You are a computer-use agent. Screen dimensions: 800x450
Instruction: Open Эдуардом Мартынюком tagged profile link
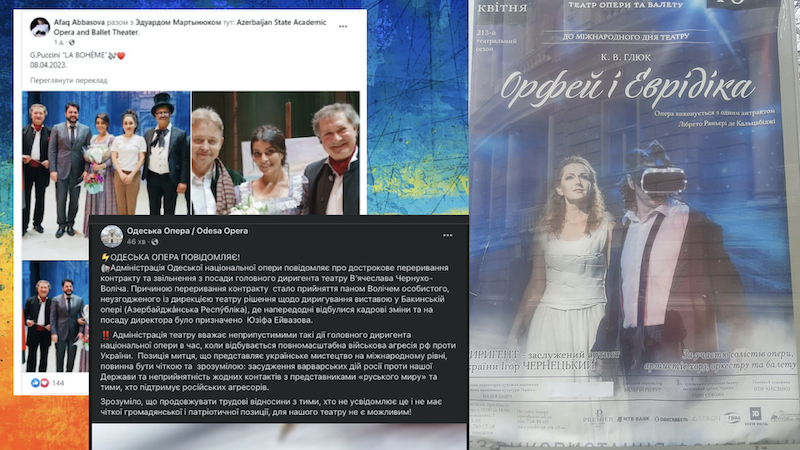(178, 22)
